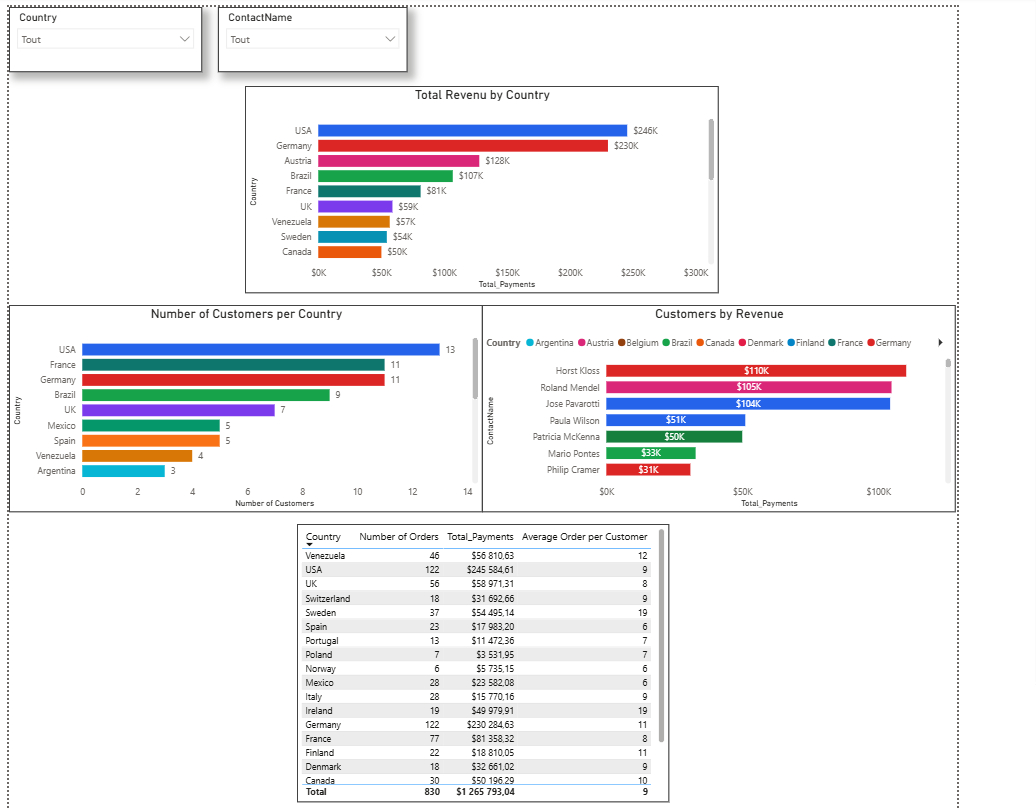Click the revenue chart vertical scrollbar
This screenshot has width=1036, height=808.
click(x=711, y=149)
